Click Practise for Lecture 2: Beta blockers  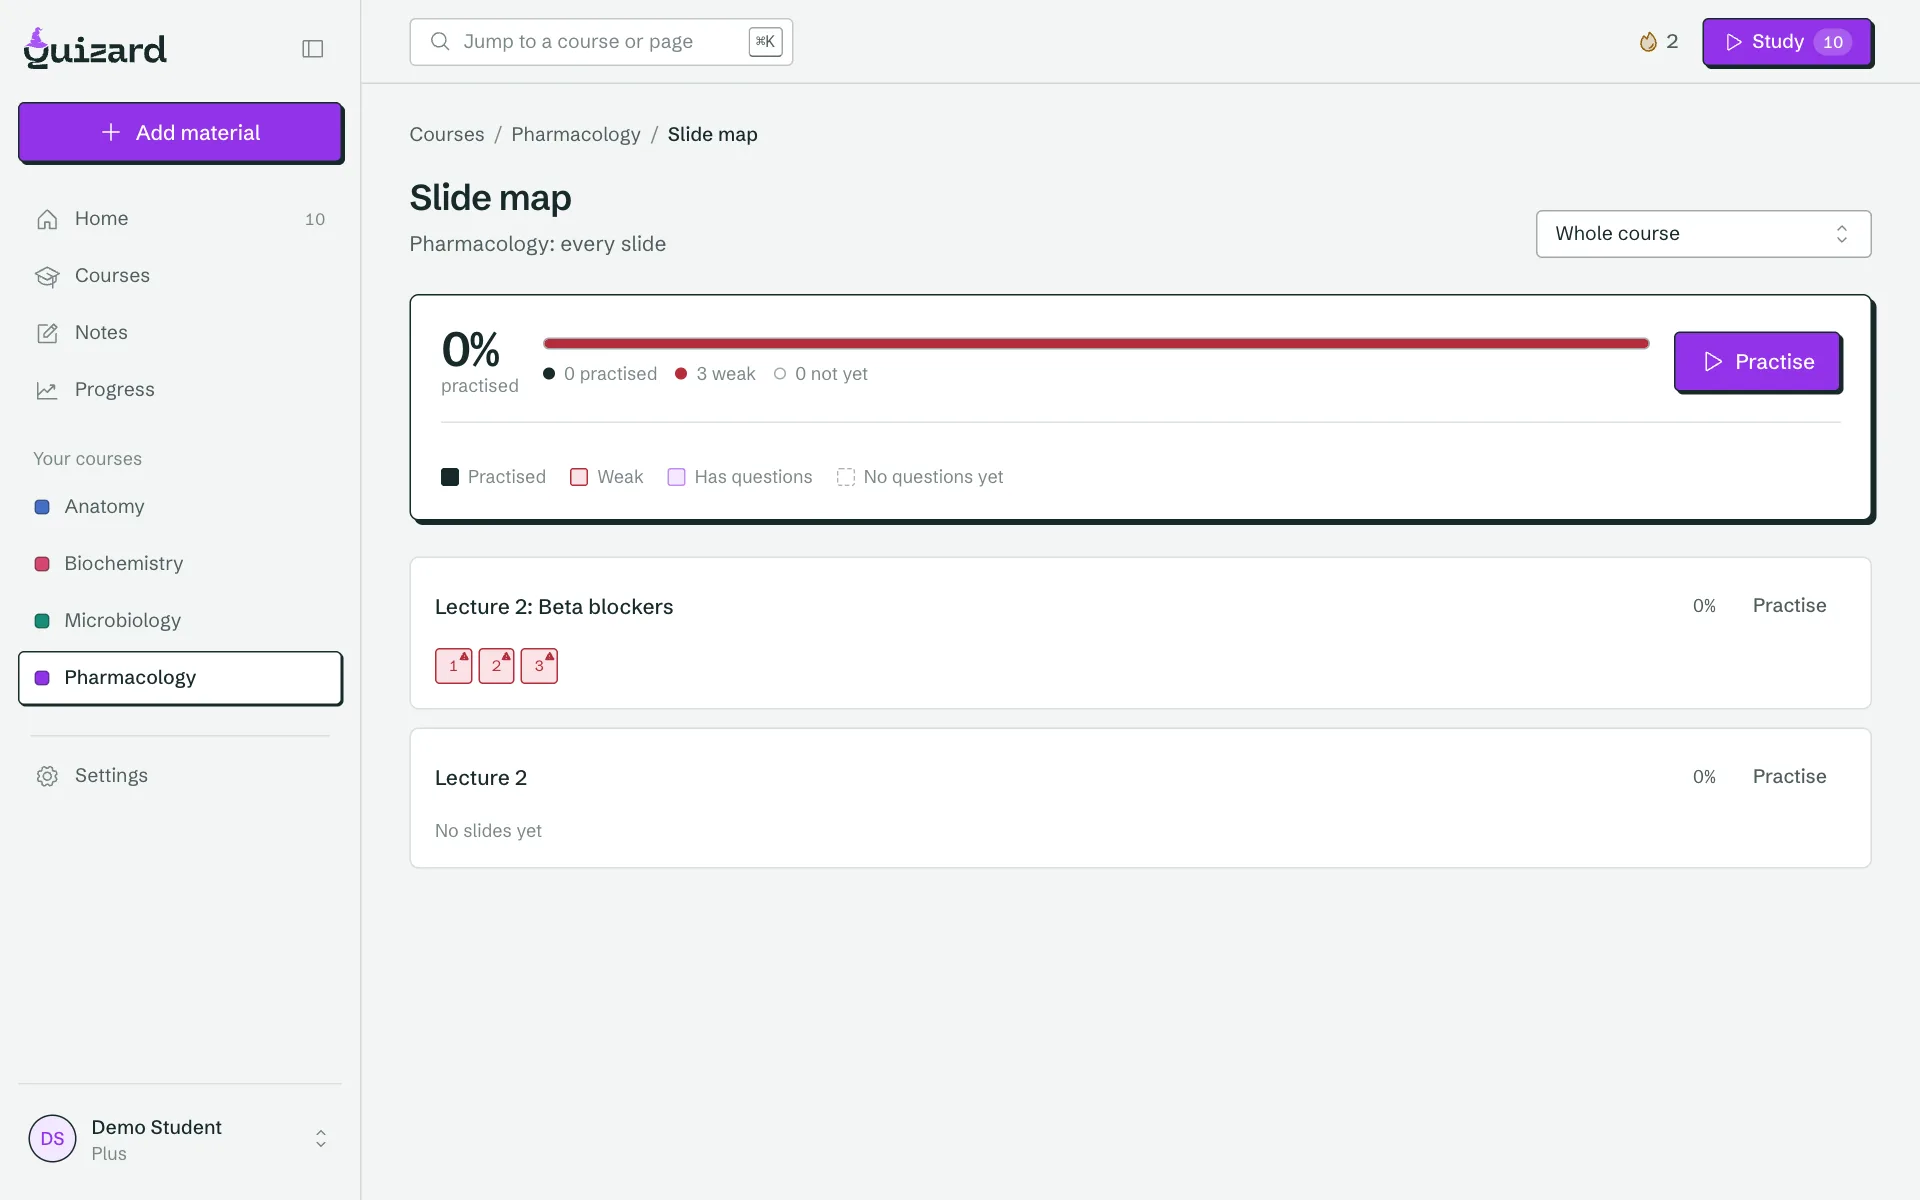click(x=1789, y=606)
